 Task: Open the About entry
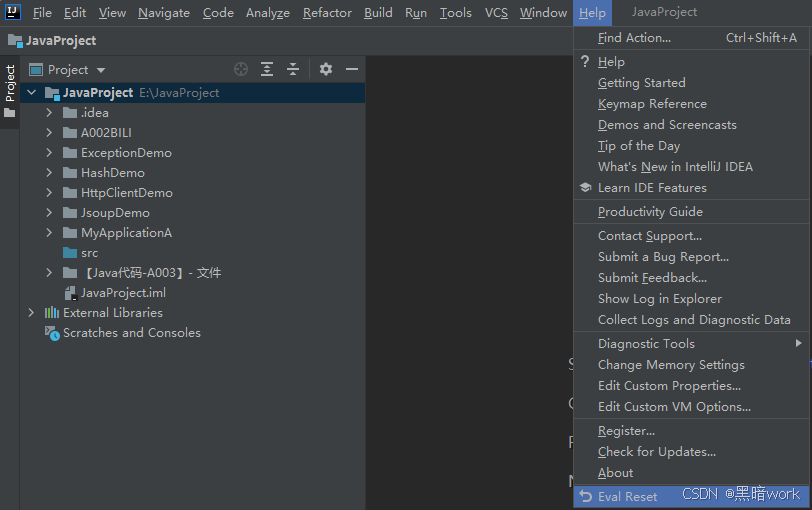(691, 473)
